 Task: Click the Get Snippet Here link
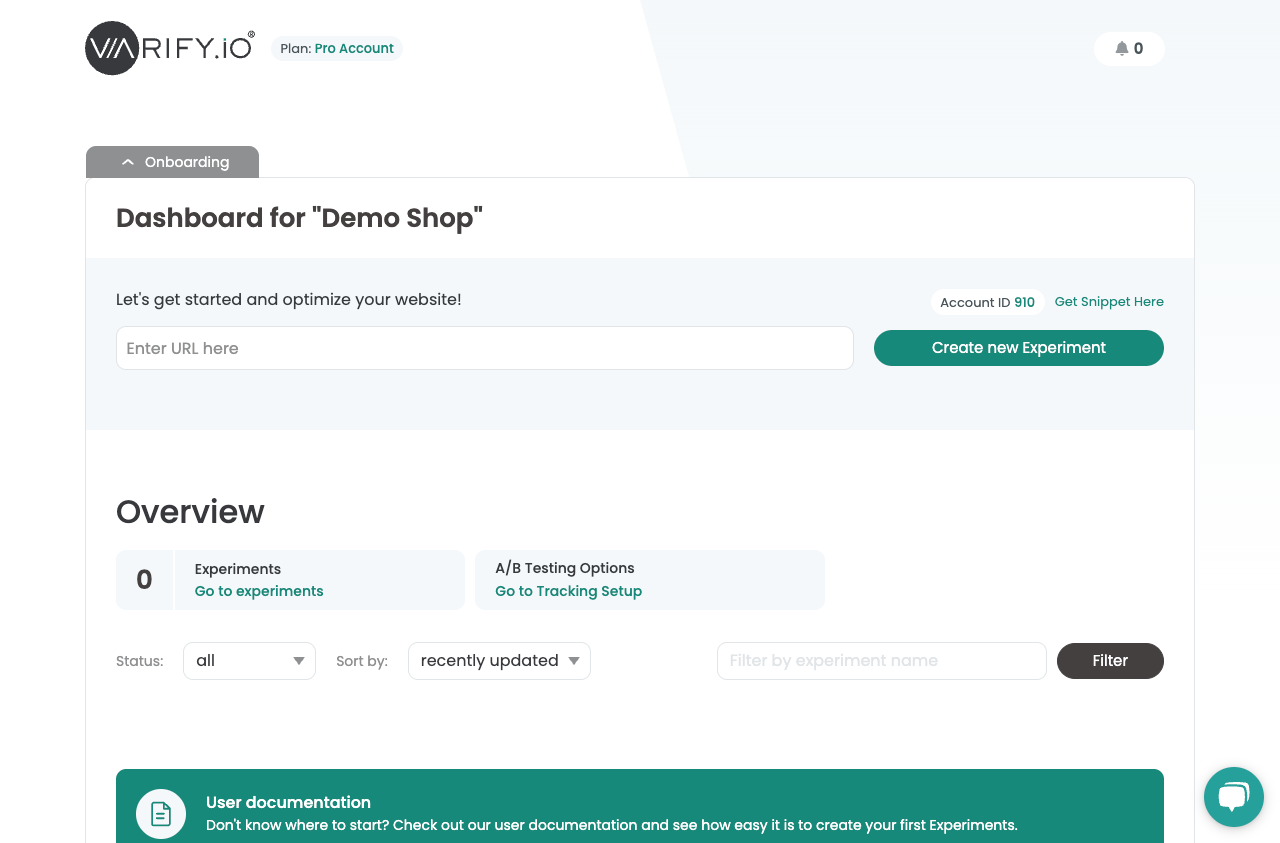point(1109,302)
